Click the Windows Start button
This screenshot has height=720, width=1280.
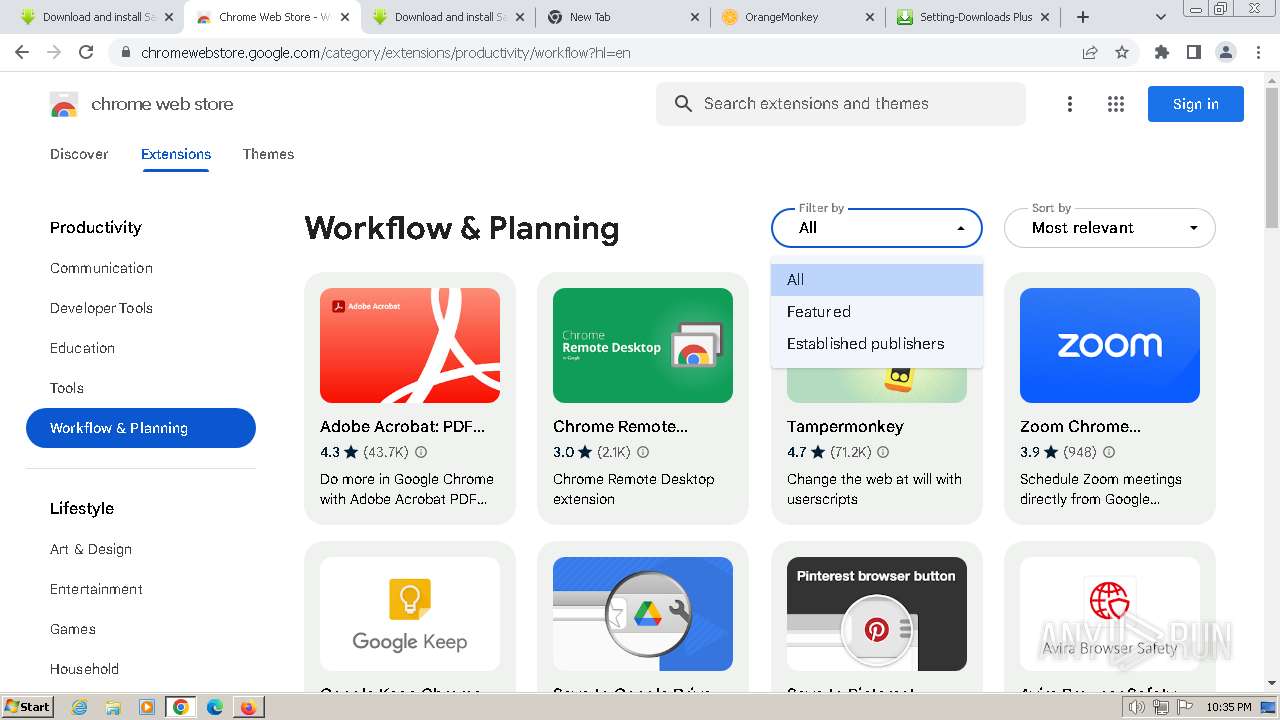tap(28, 707)
